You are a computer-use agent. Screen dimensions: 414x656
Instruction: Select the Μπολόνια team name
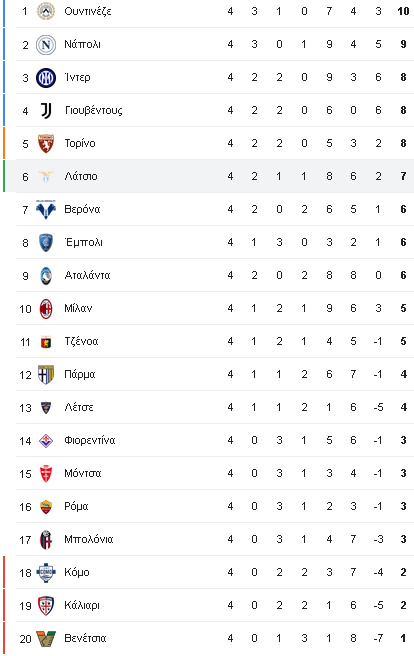pos(89,540)
